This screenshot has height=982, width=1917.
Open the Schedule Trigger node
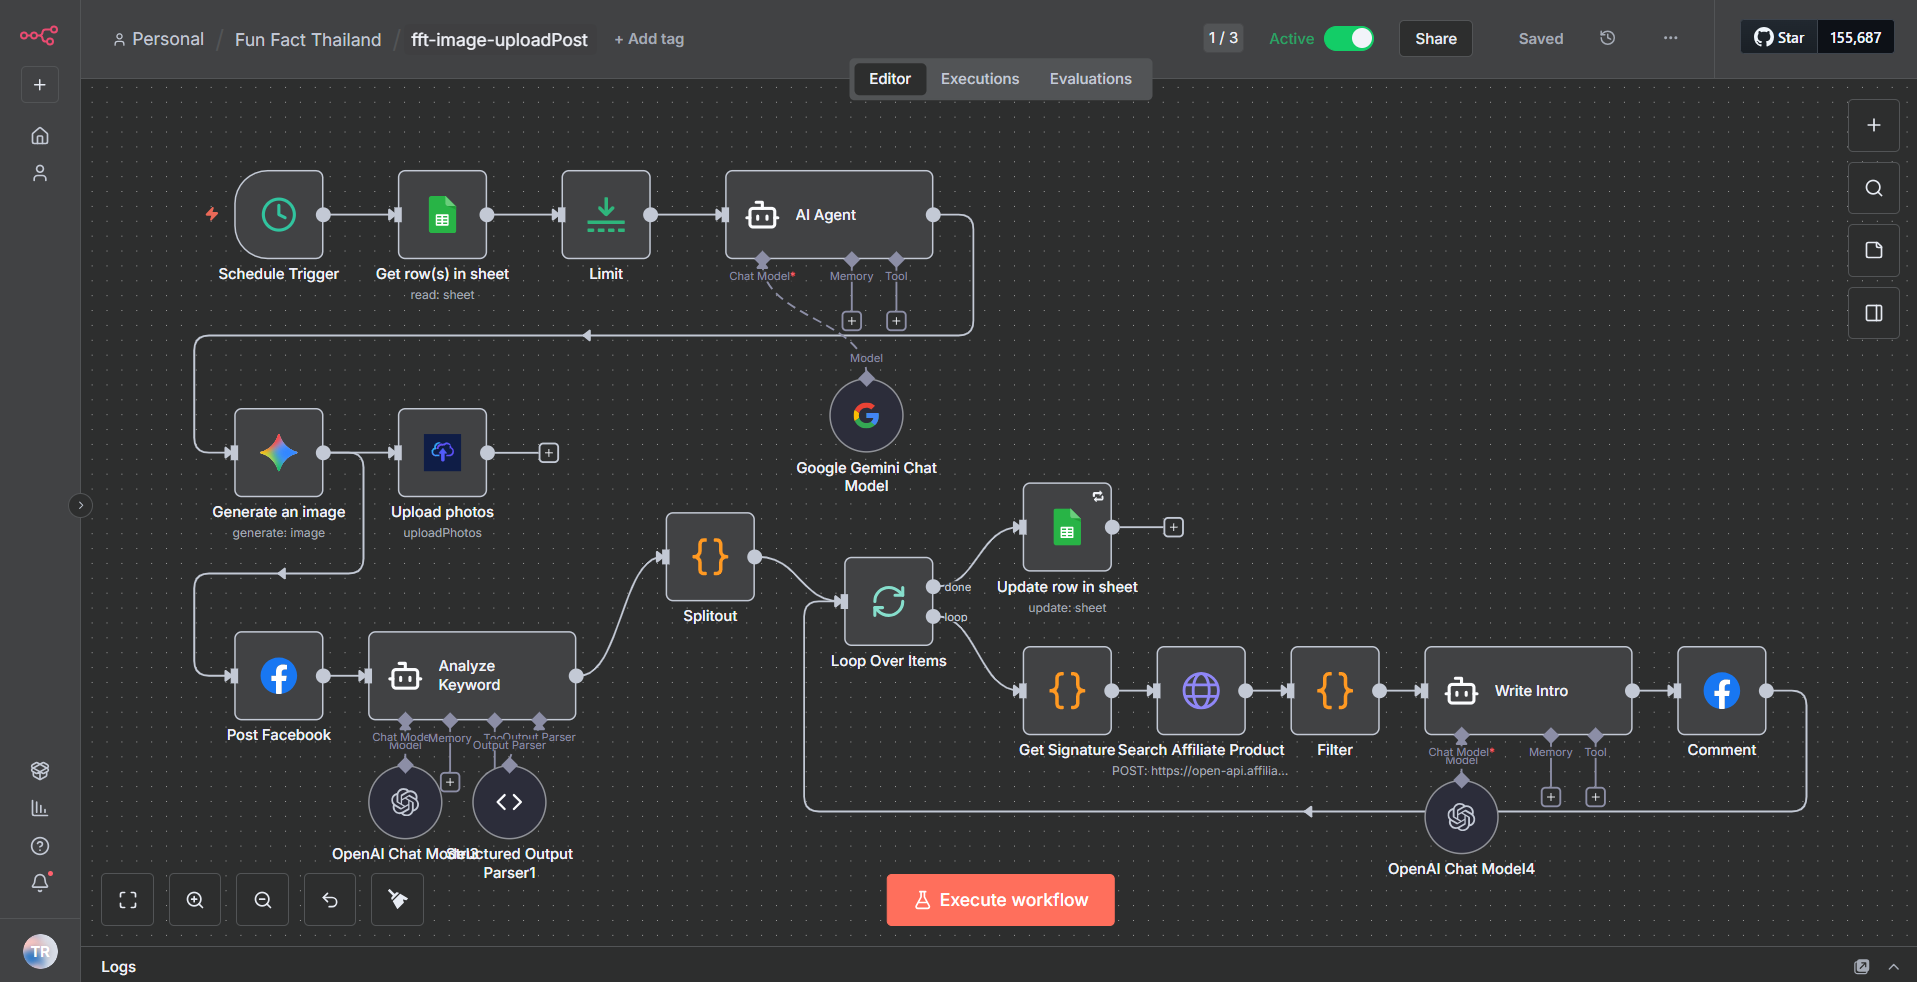point(278,215)
